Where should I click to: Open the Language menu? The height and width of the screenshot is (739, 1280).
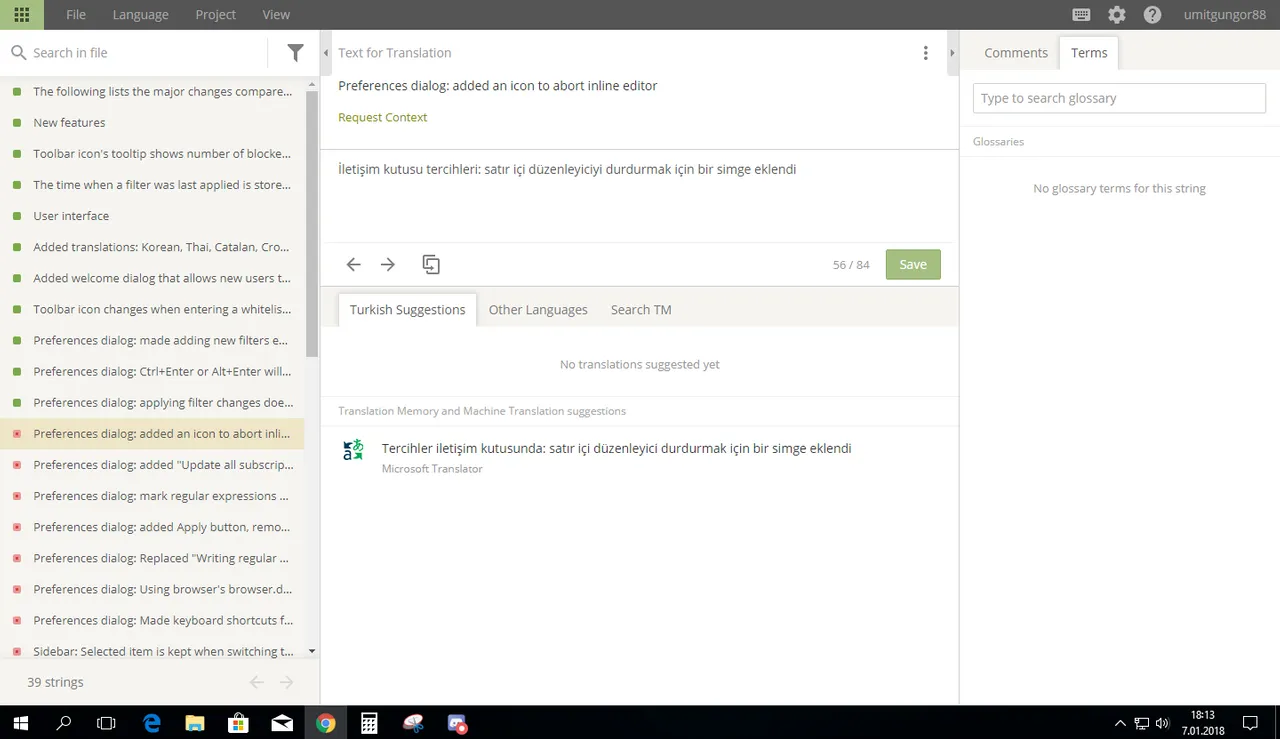140,15
